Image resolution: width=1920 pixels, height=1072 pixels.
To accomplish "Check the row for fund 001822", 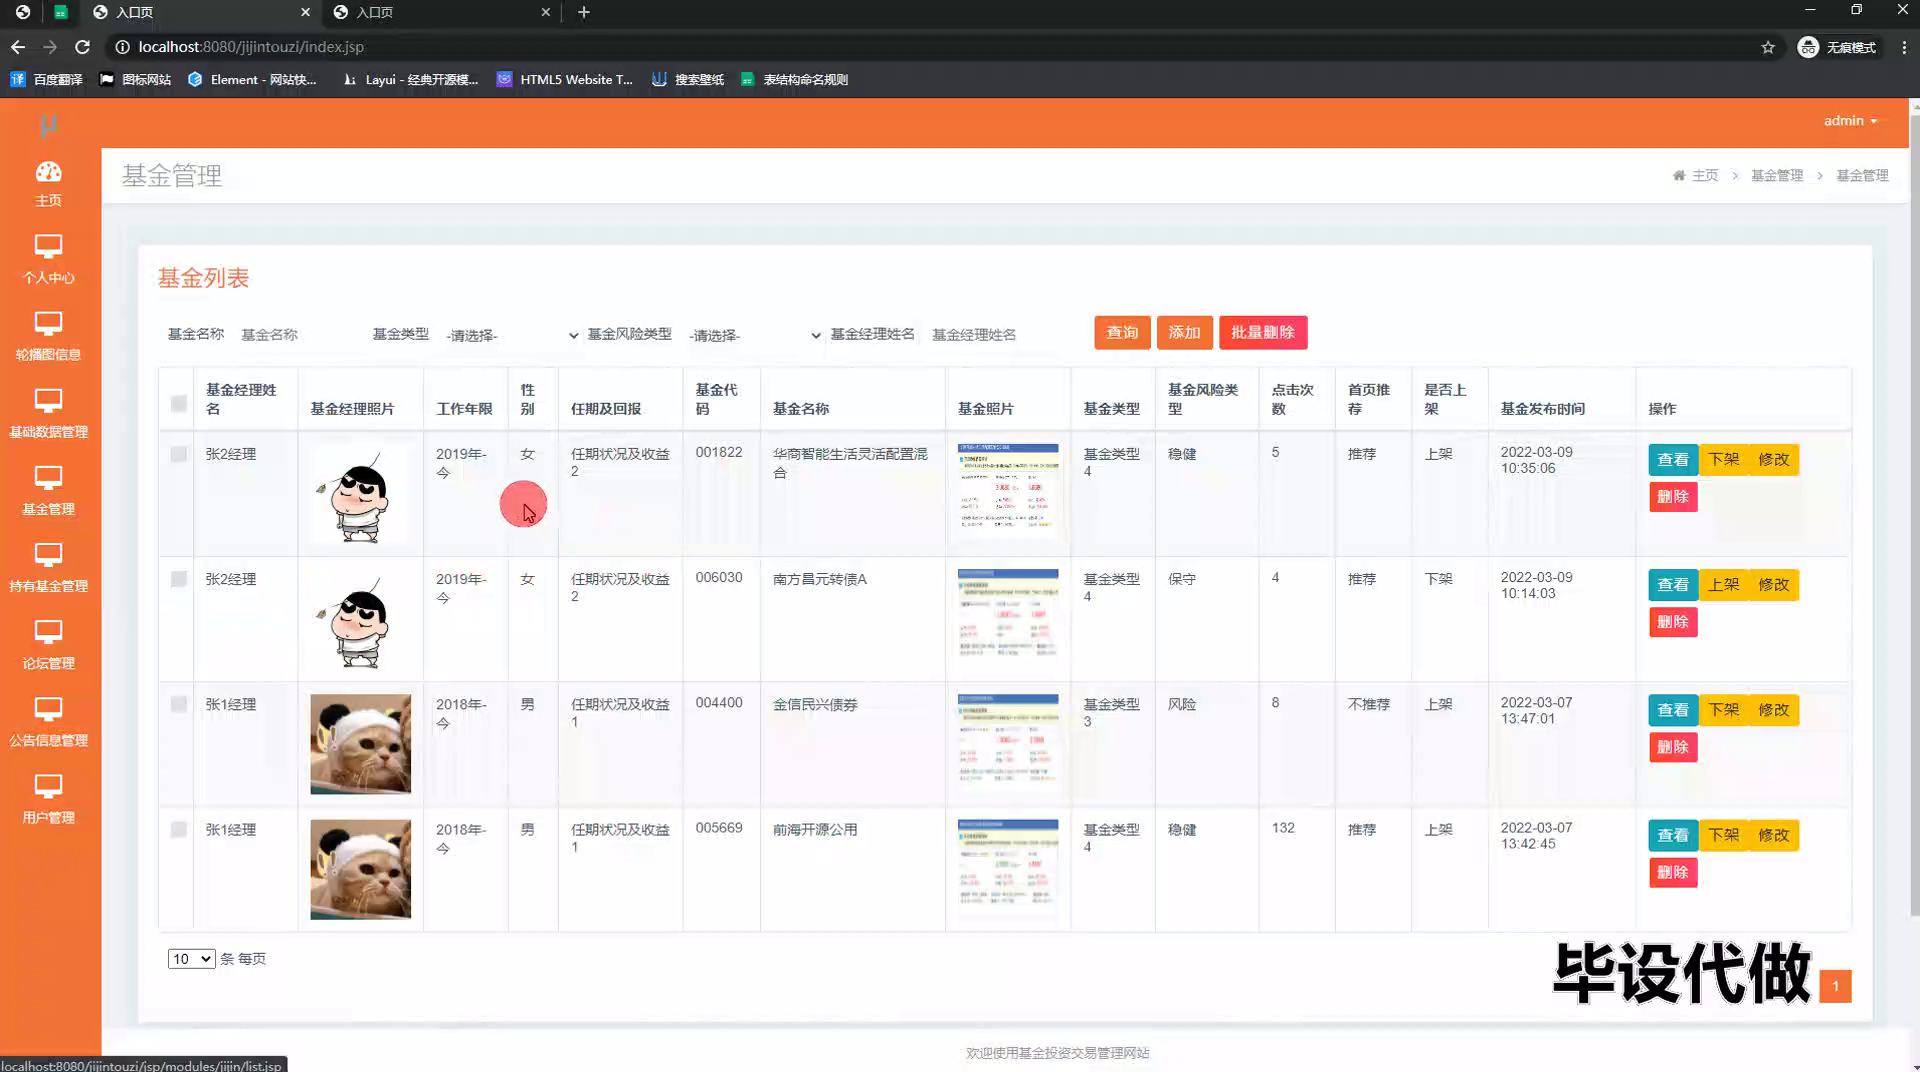I will 178,454.
